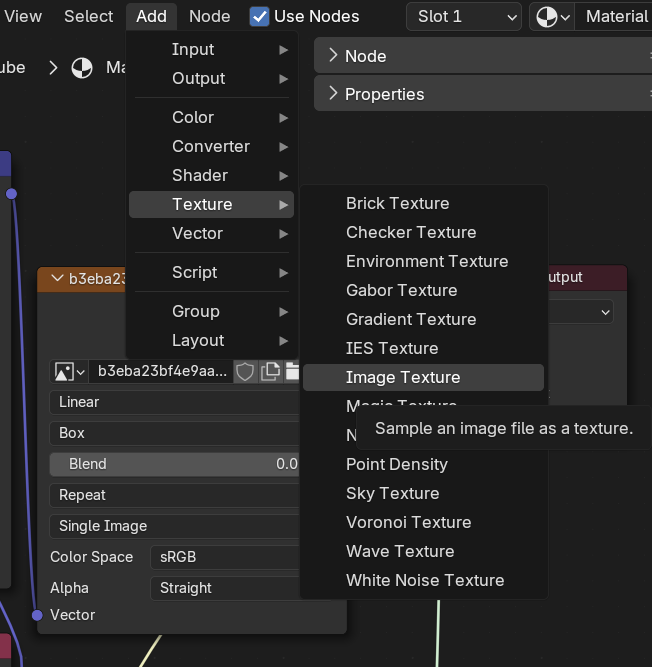The width and height of the screenshot is (652, 667).
Task: Open material sphere browse dropdown
Action: click(x=551, y=16)
